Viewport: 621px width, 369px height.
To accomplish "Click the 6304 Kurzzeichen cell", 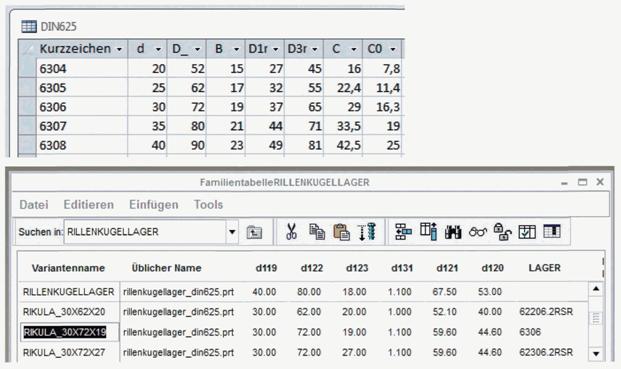I will 82,69.
